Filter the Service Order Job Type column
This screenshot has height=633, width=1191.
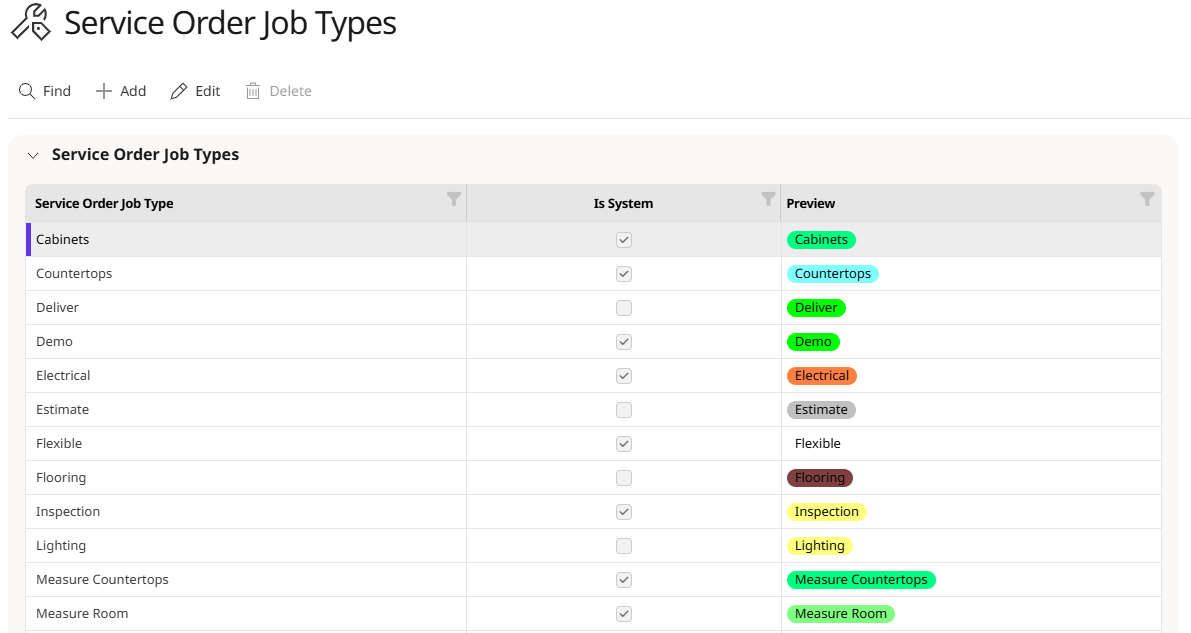click(x=453, y=199)
